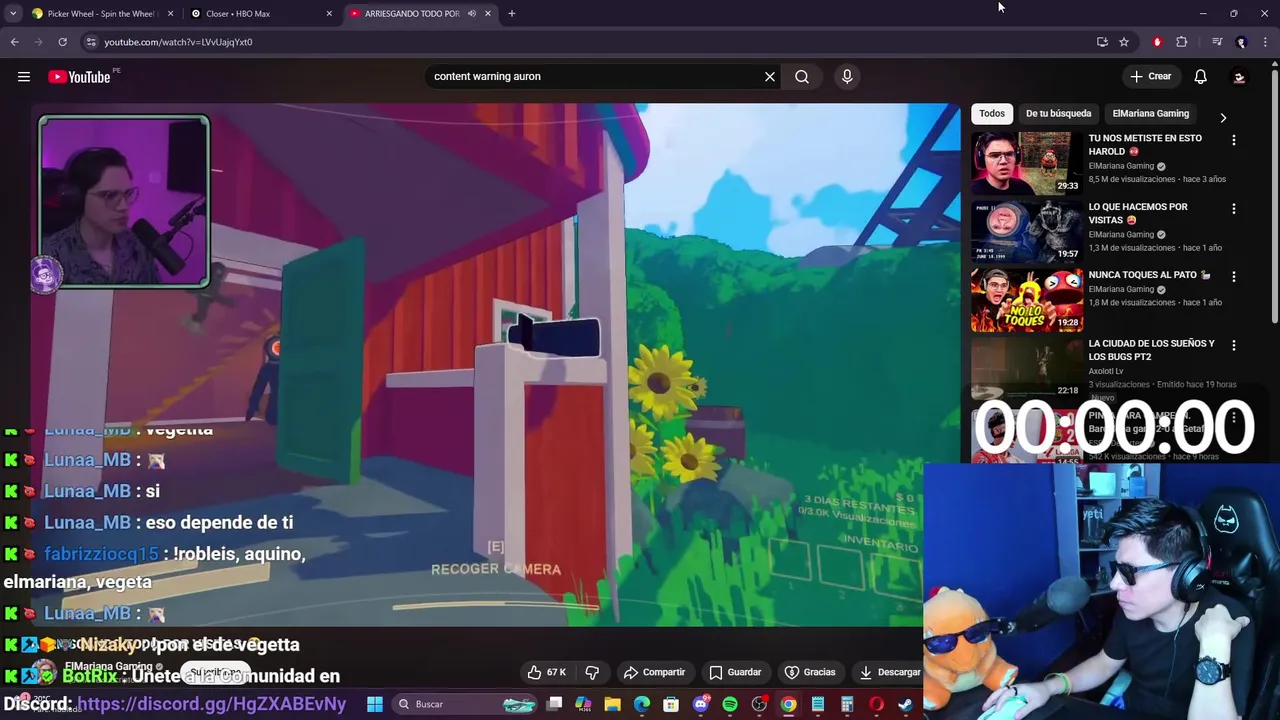Viewport: 1280px width, 720px height.
Task: Open Task View on taskbar
Action: [x=554, y=704]
